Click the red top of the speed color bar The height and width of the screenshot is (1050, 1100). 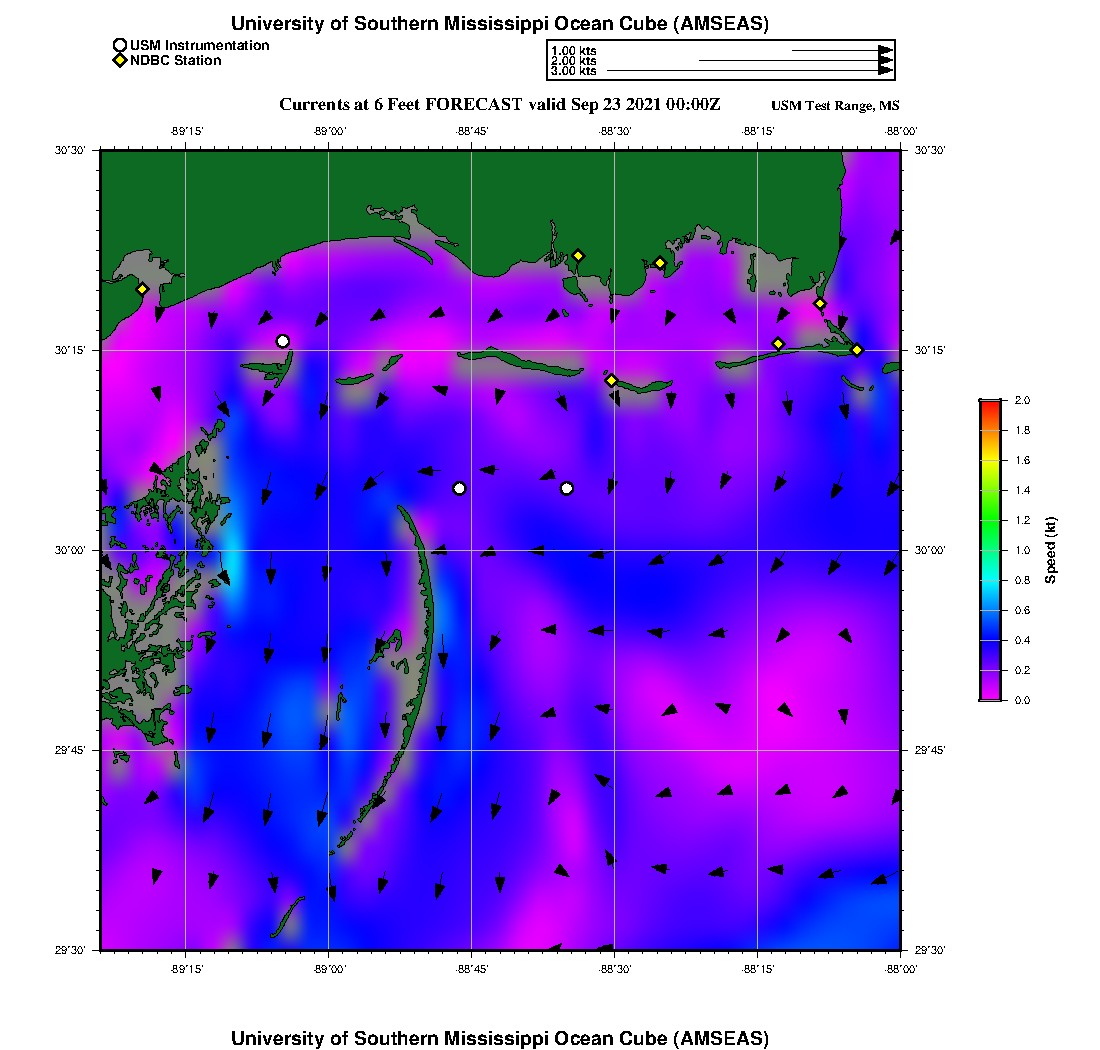click(990, 404)
